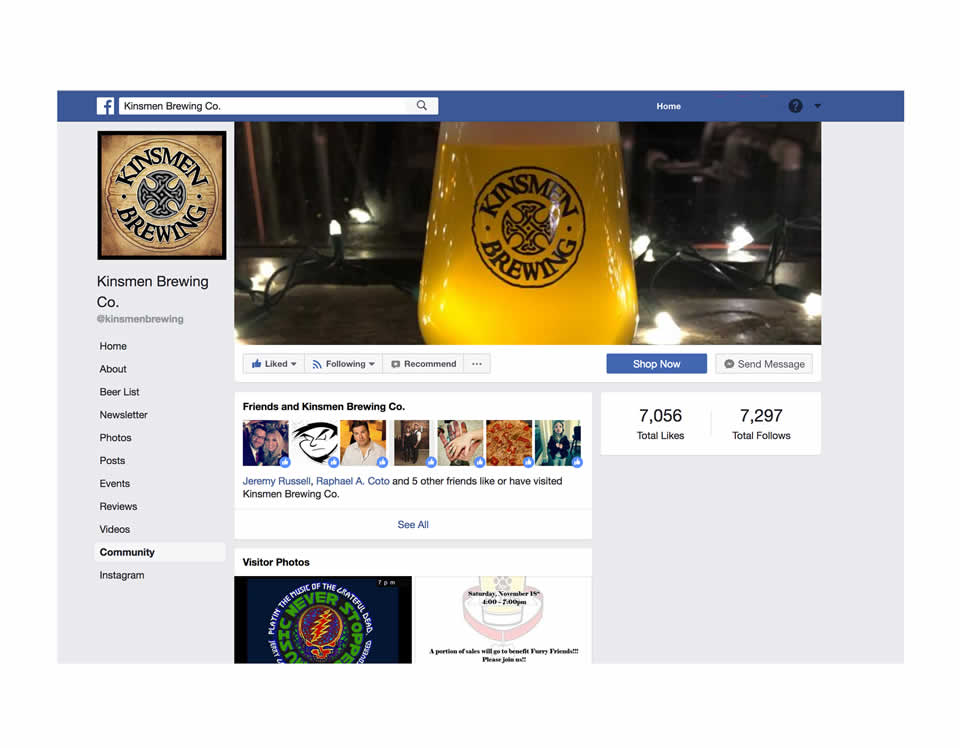This screenshot has height=748, width=960.
Task: Open the cartoon face friend thumbnail
Action: tap(314, 443)
